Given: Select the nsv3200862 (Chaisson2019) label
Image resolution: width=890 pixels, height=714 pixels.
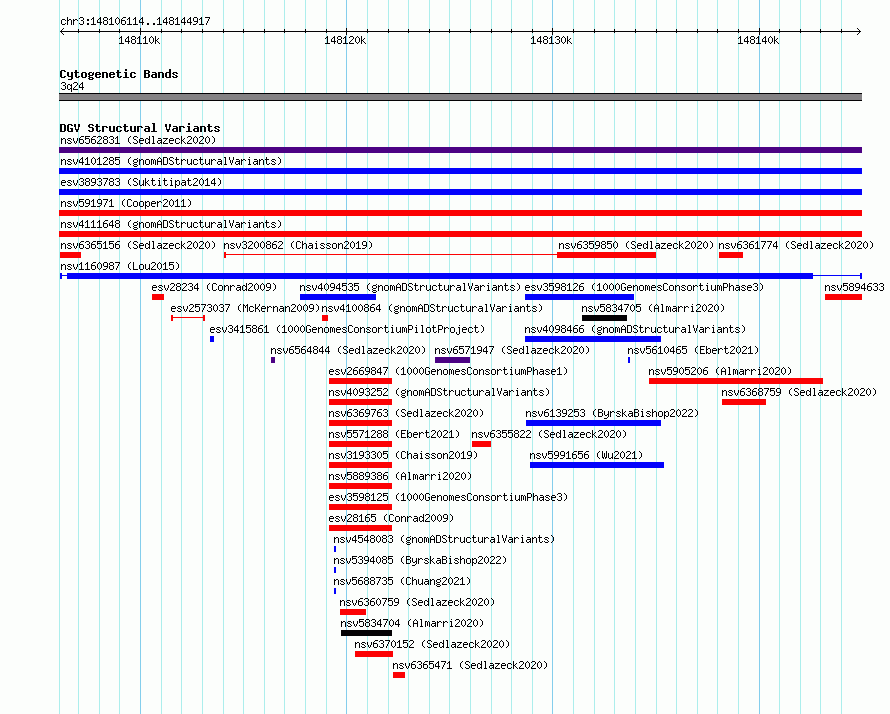Looking at the screenshot, I should 298,245.
